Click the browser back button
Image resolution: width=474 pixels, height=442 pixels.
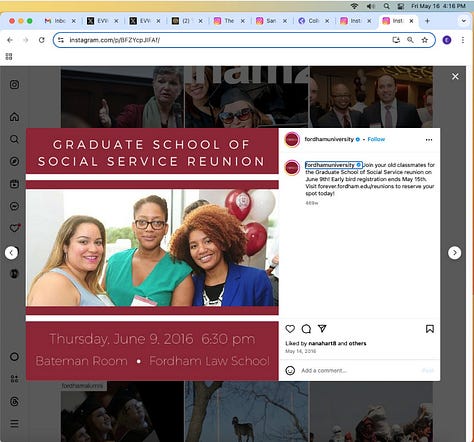tap(10, 40)
